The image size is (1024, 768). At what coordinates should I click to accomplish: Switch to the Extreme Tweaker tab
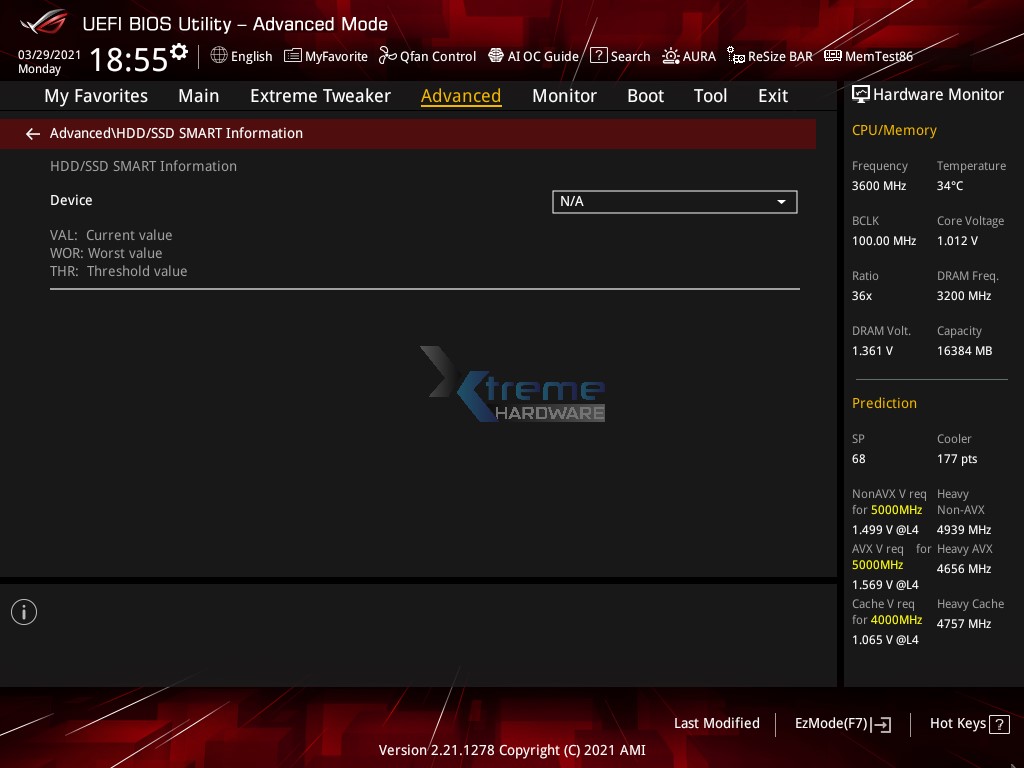click(320, 95)
